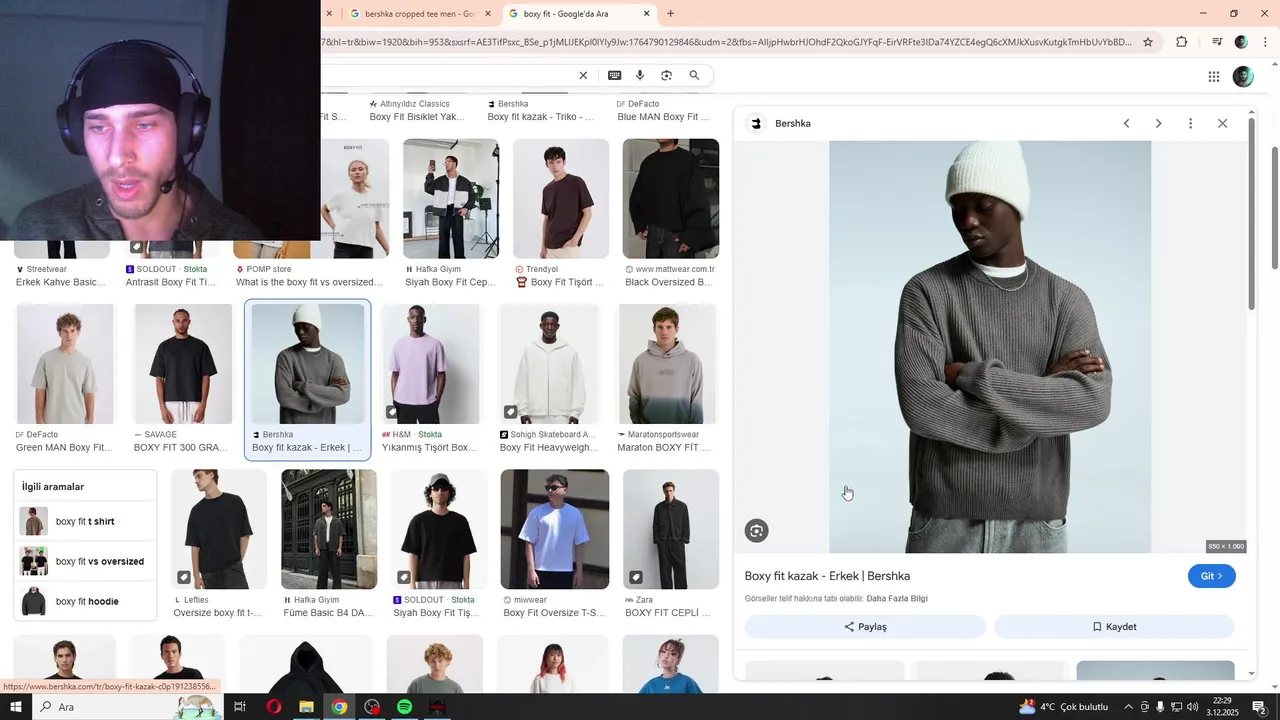The image size is (1280, 720).
Task: Open mattwear Black Oversized sweater thumbnail
Action: click(671, 198)
